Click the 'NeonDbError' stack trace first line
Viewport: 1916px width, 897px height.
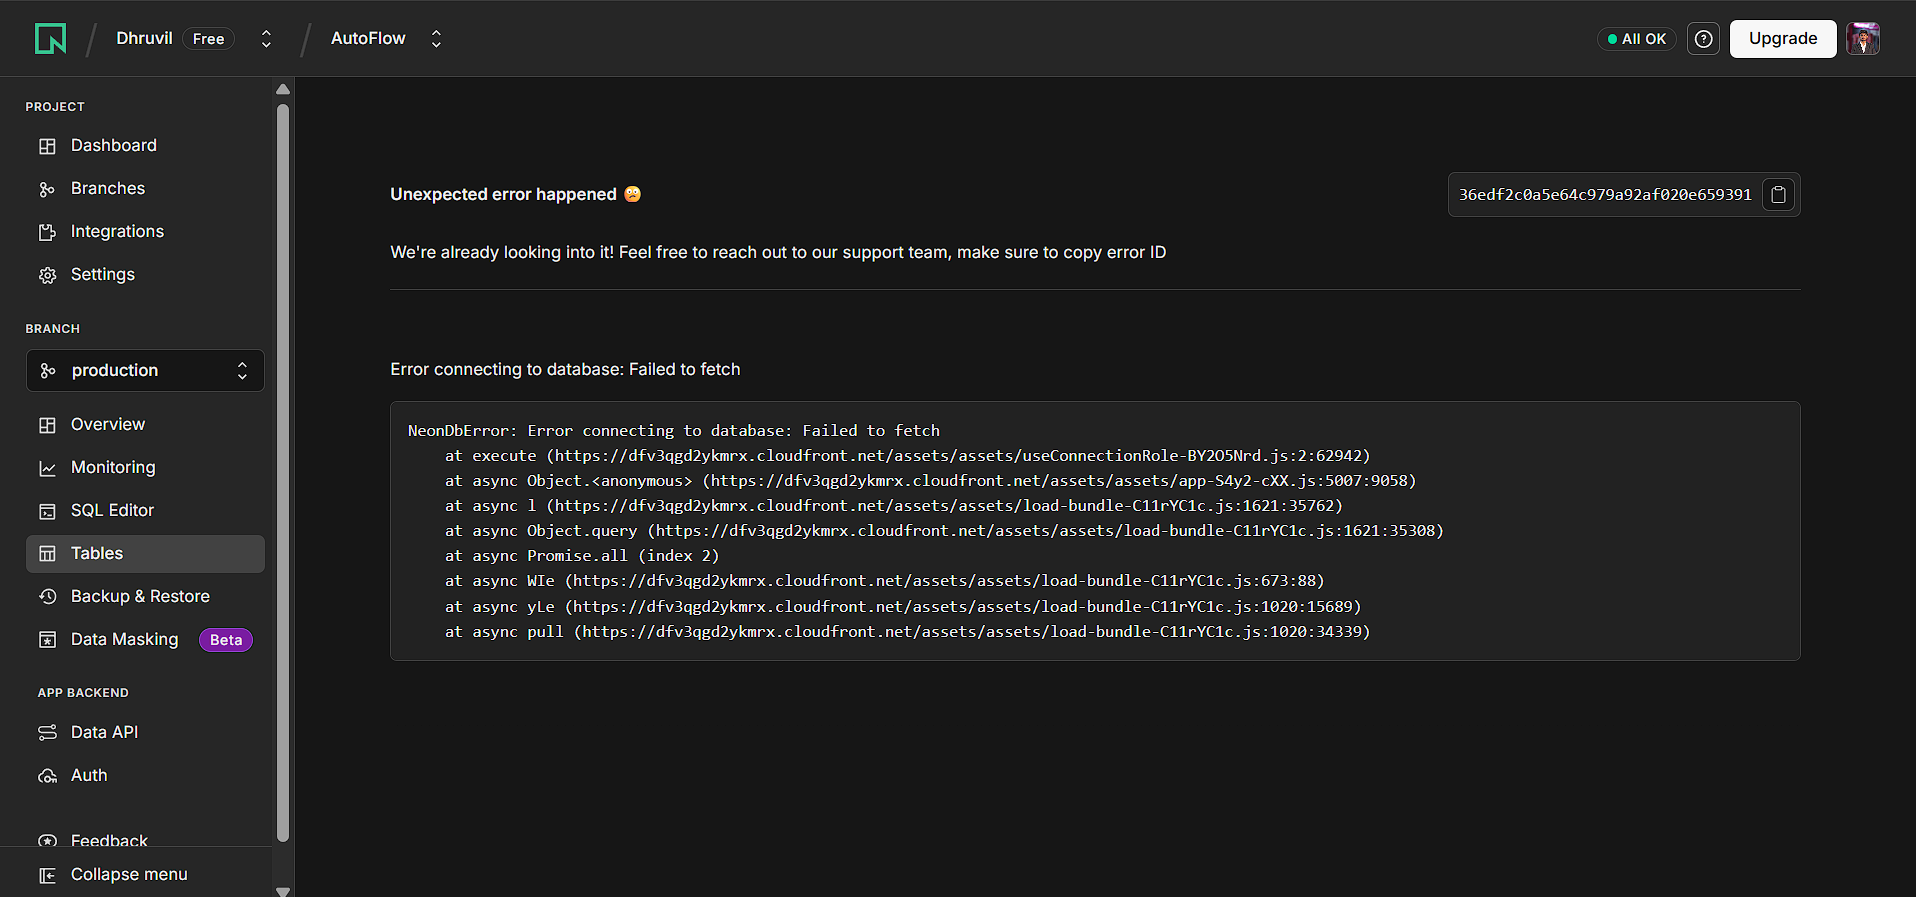tap(673, 431)
